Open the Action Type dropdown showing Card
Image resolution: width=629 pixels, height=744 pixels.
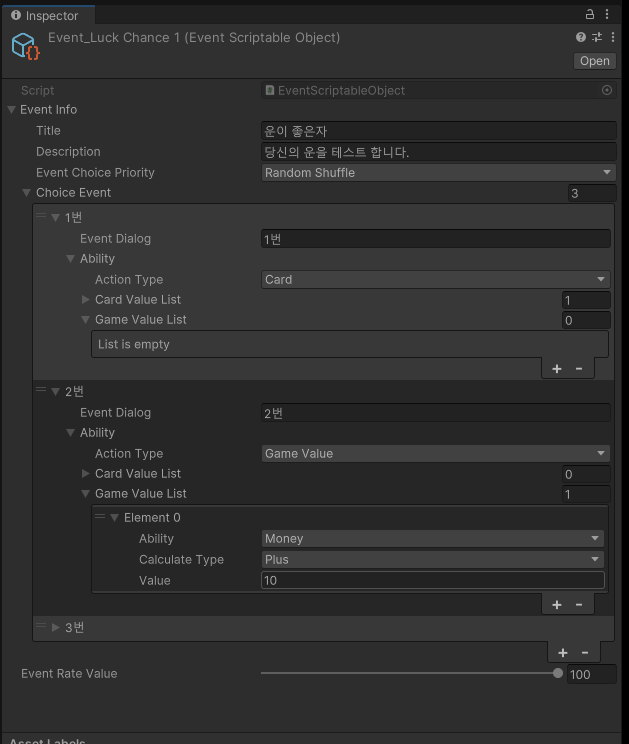(x=435, y=279)
